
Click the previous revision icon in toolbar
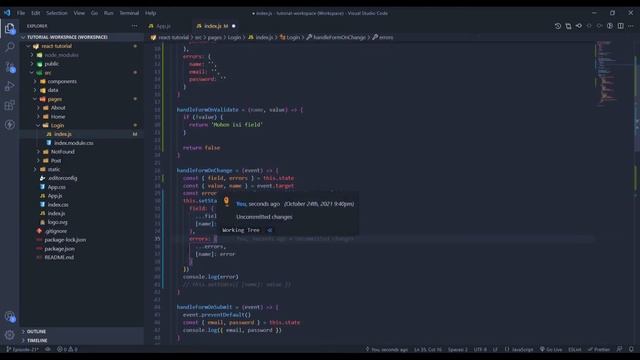[x=589, y=26]
